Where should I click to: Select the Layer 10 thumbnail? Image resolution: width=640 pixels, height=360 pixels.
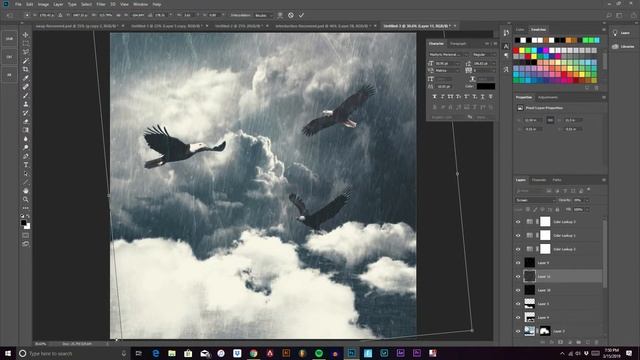[529, 290]
